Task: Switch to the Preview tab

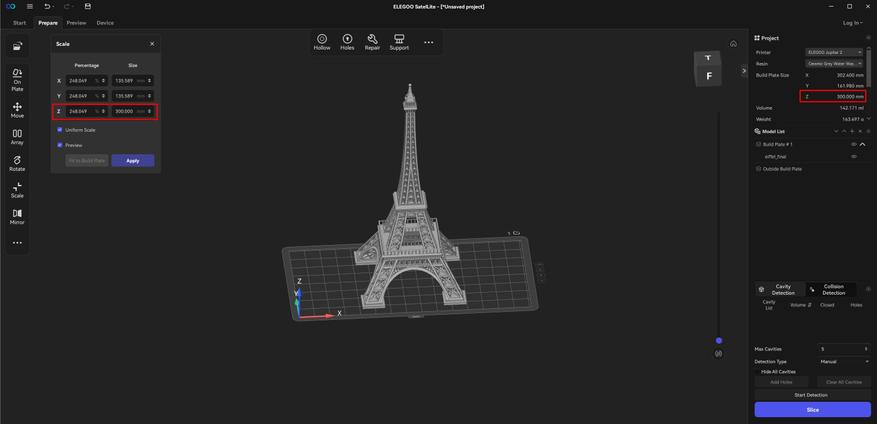Action: (77, 23)
